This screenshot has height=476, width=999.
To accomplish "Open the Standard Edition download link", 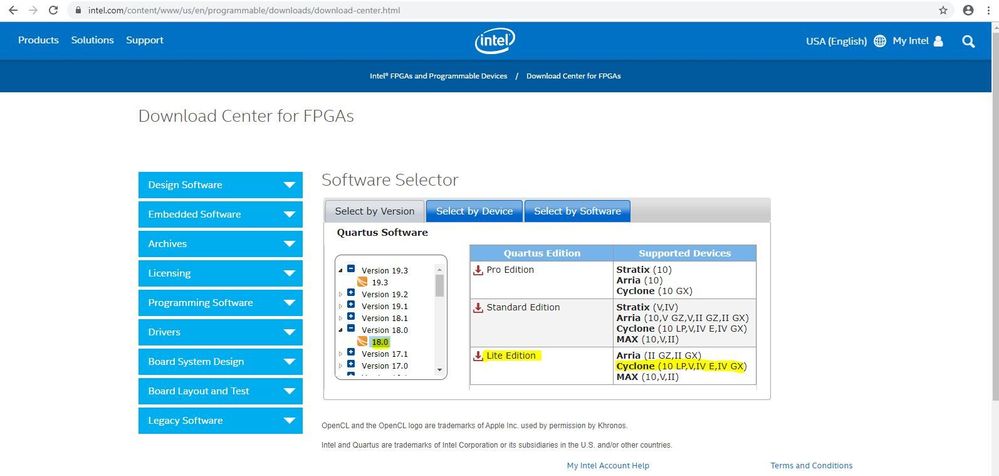I will [522, 308].
